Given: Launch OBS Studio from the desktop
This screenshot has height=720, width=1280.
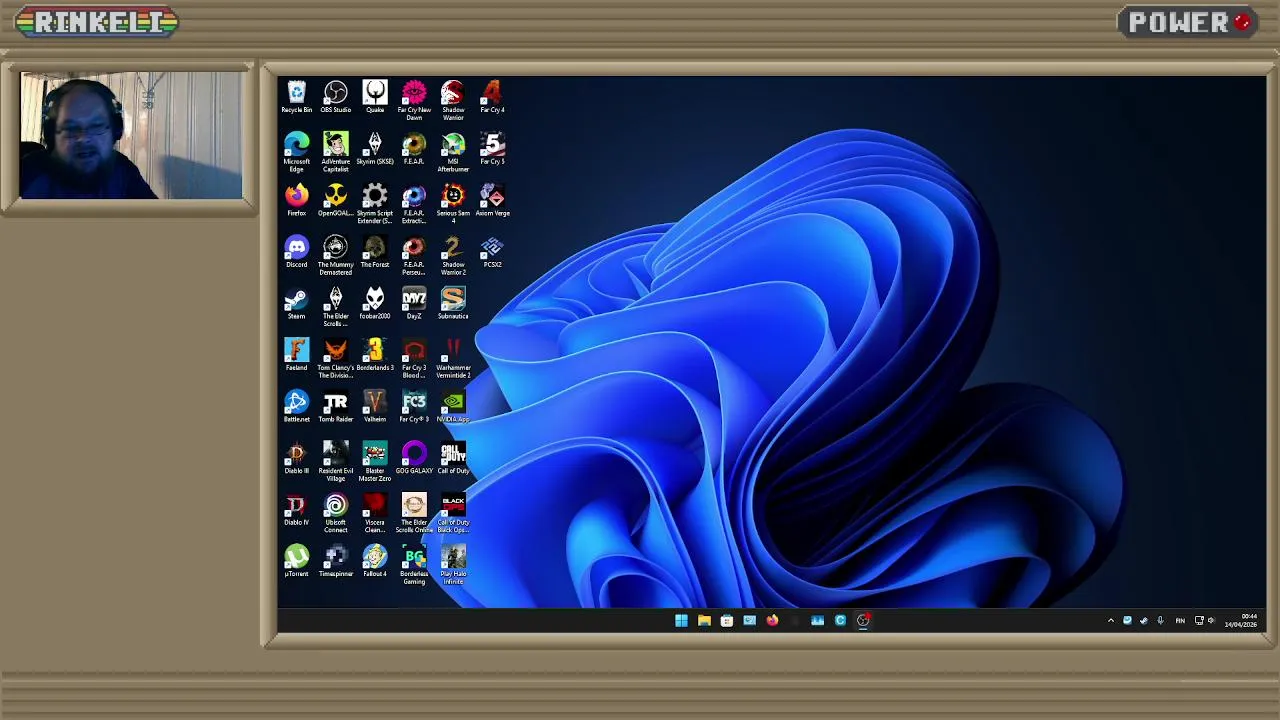Looking at the screenshot, I should click(x=335, y=94).
